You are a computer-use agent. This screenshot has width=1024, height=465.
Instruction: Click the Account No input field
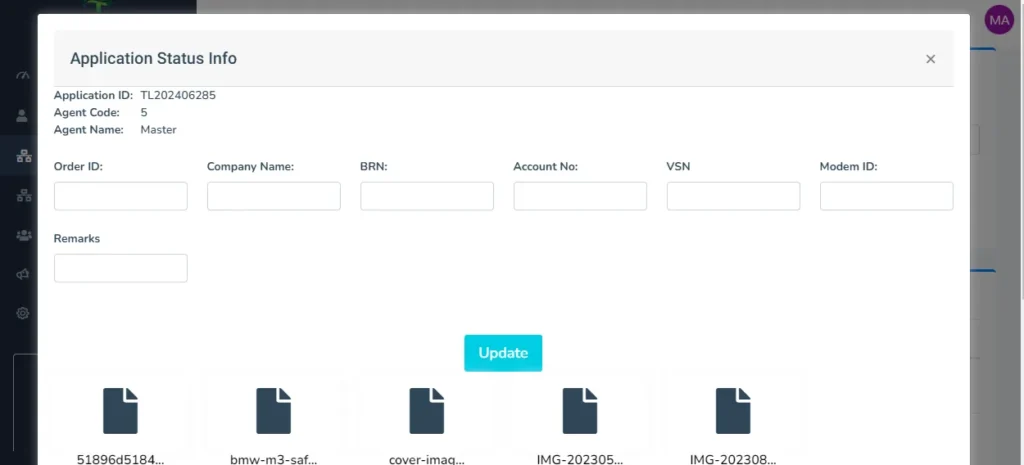pos(580,196)
